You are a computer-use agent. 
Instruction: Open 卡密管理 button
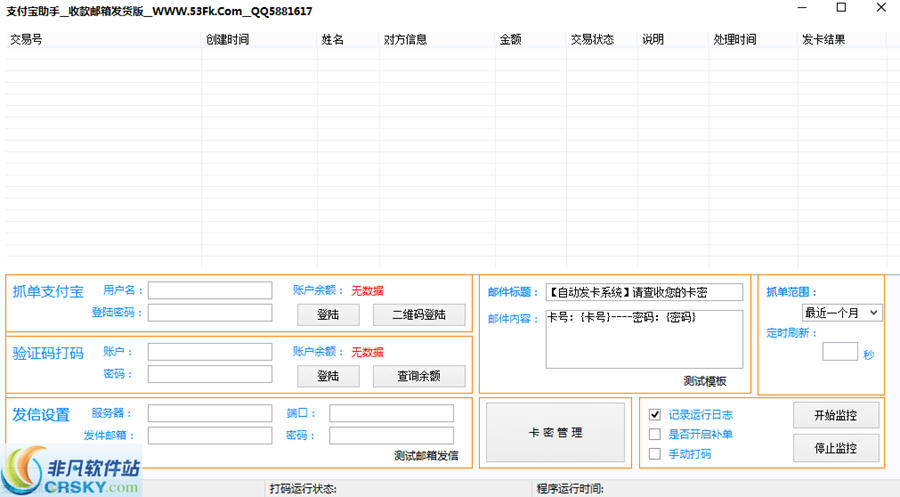[555, 432]
